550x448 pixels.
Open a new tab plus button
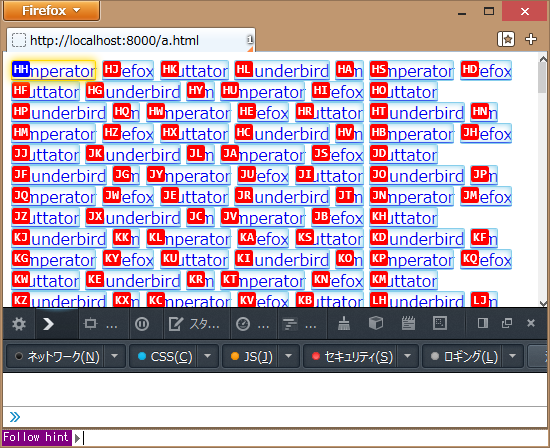point(531,39)
